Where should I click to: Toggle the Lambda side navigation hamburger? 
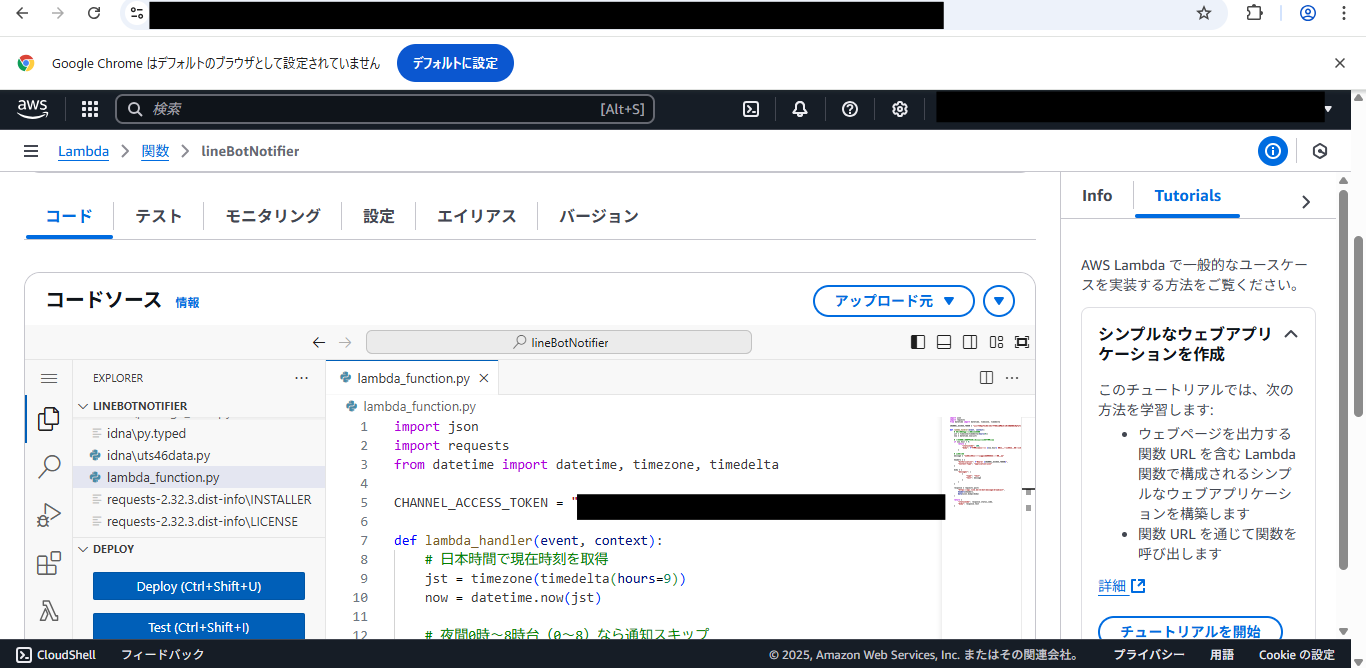[31, 151]
